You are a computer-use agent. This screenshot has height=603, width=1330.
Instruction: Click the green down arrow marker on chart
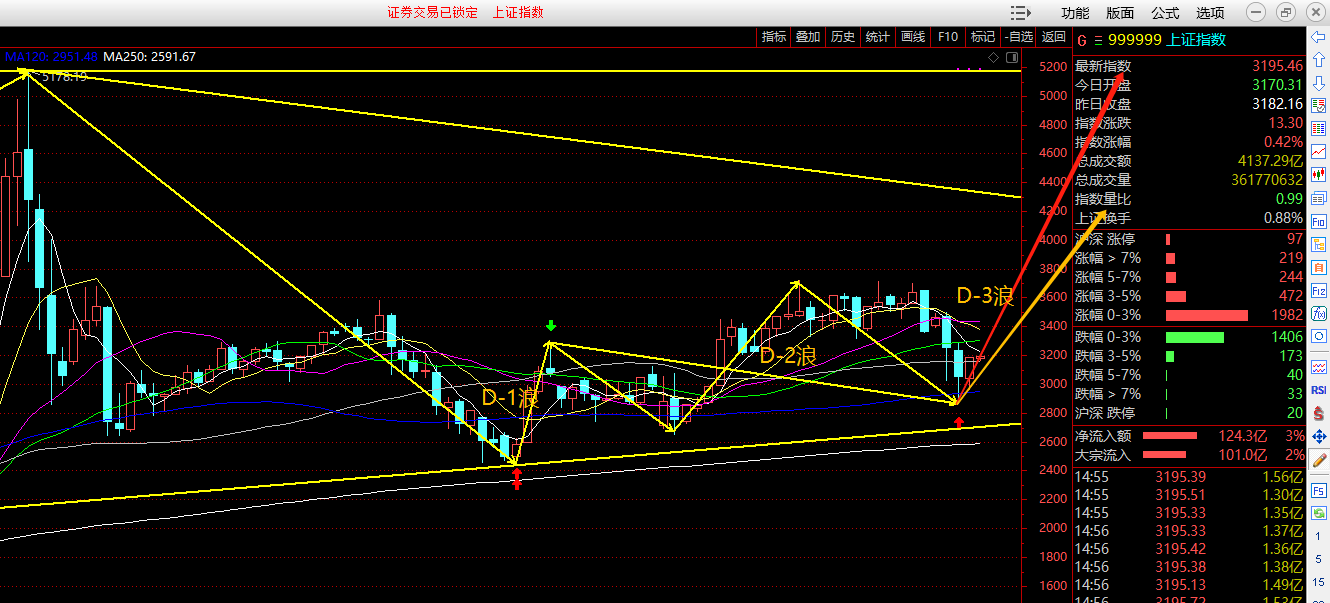tap(550, 326)
